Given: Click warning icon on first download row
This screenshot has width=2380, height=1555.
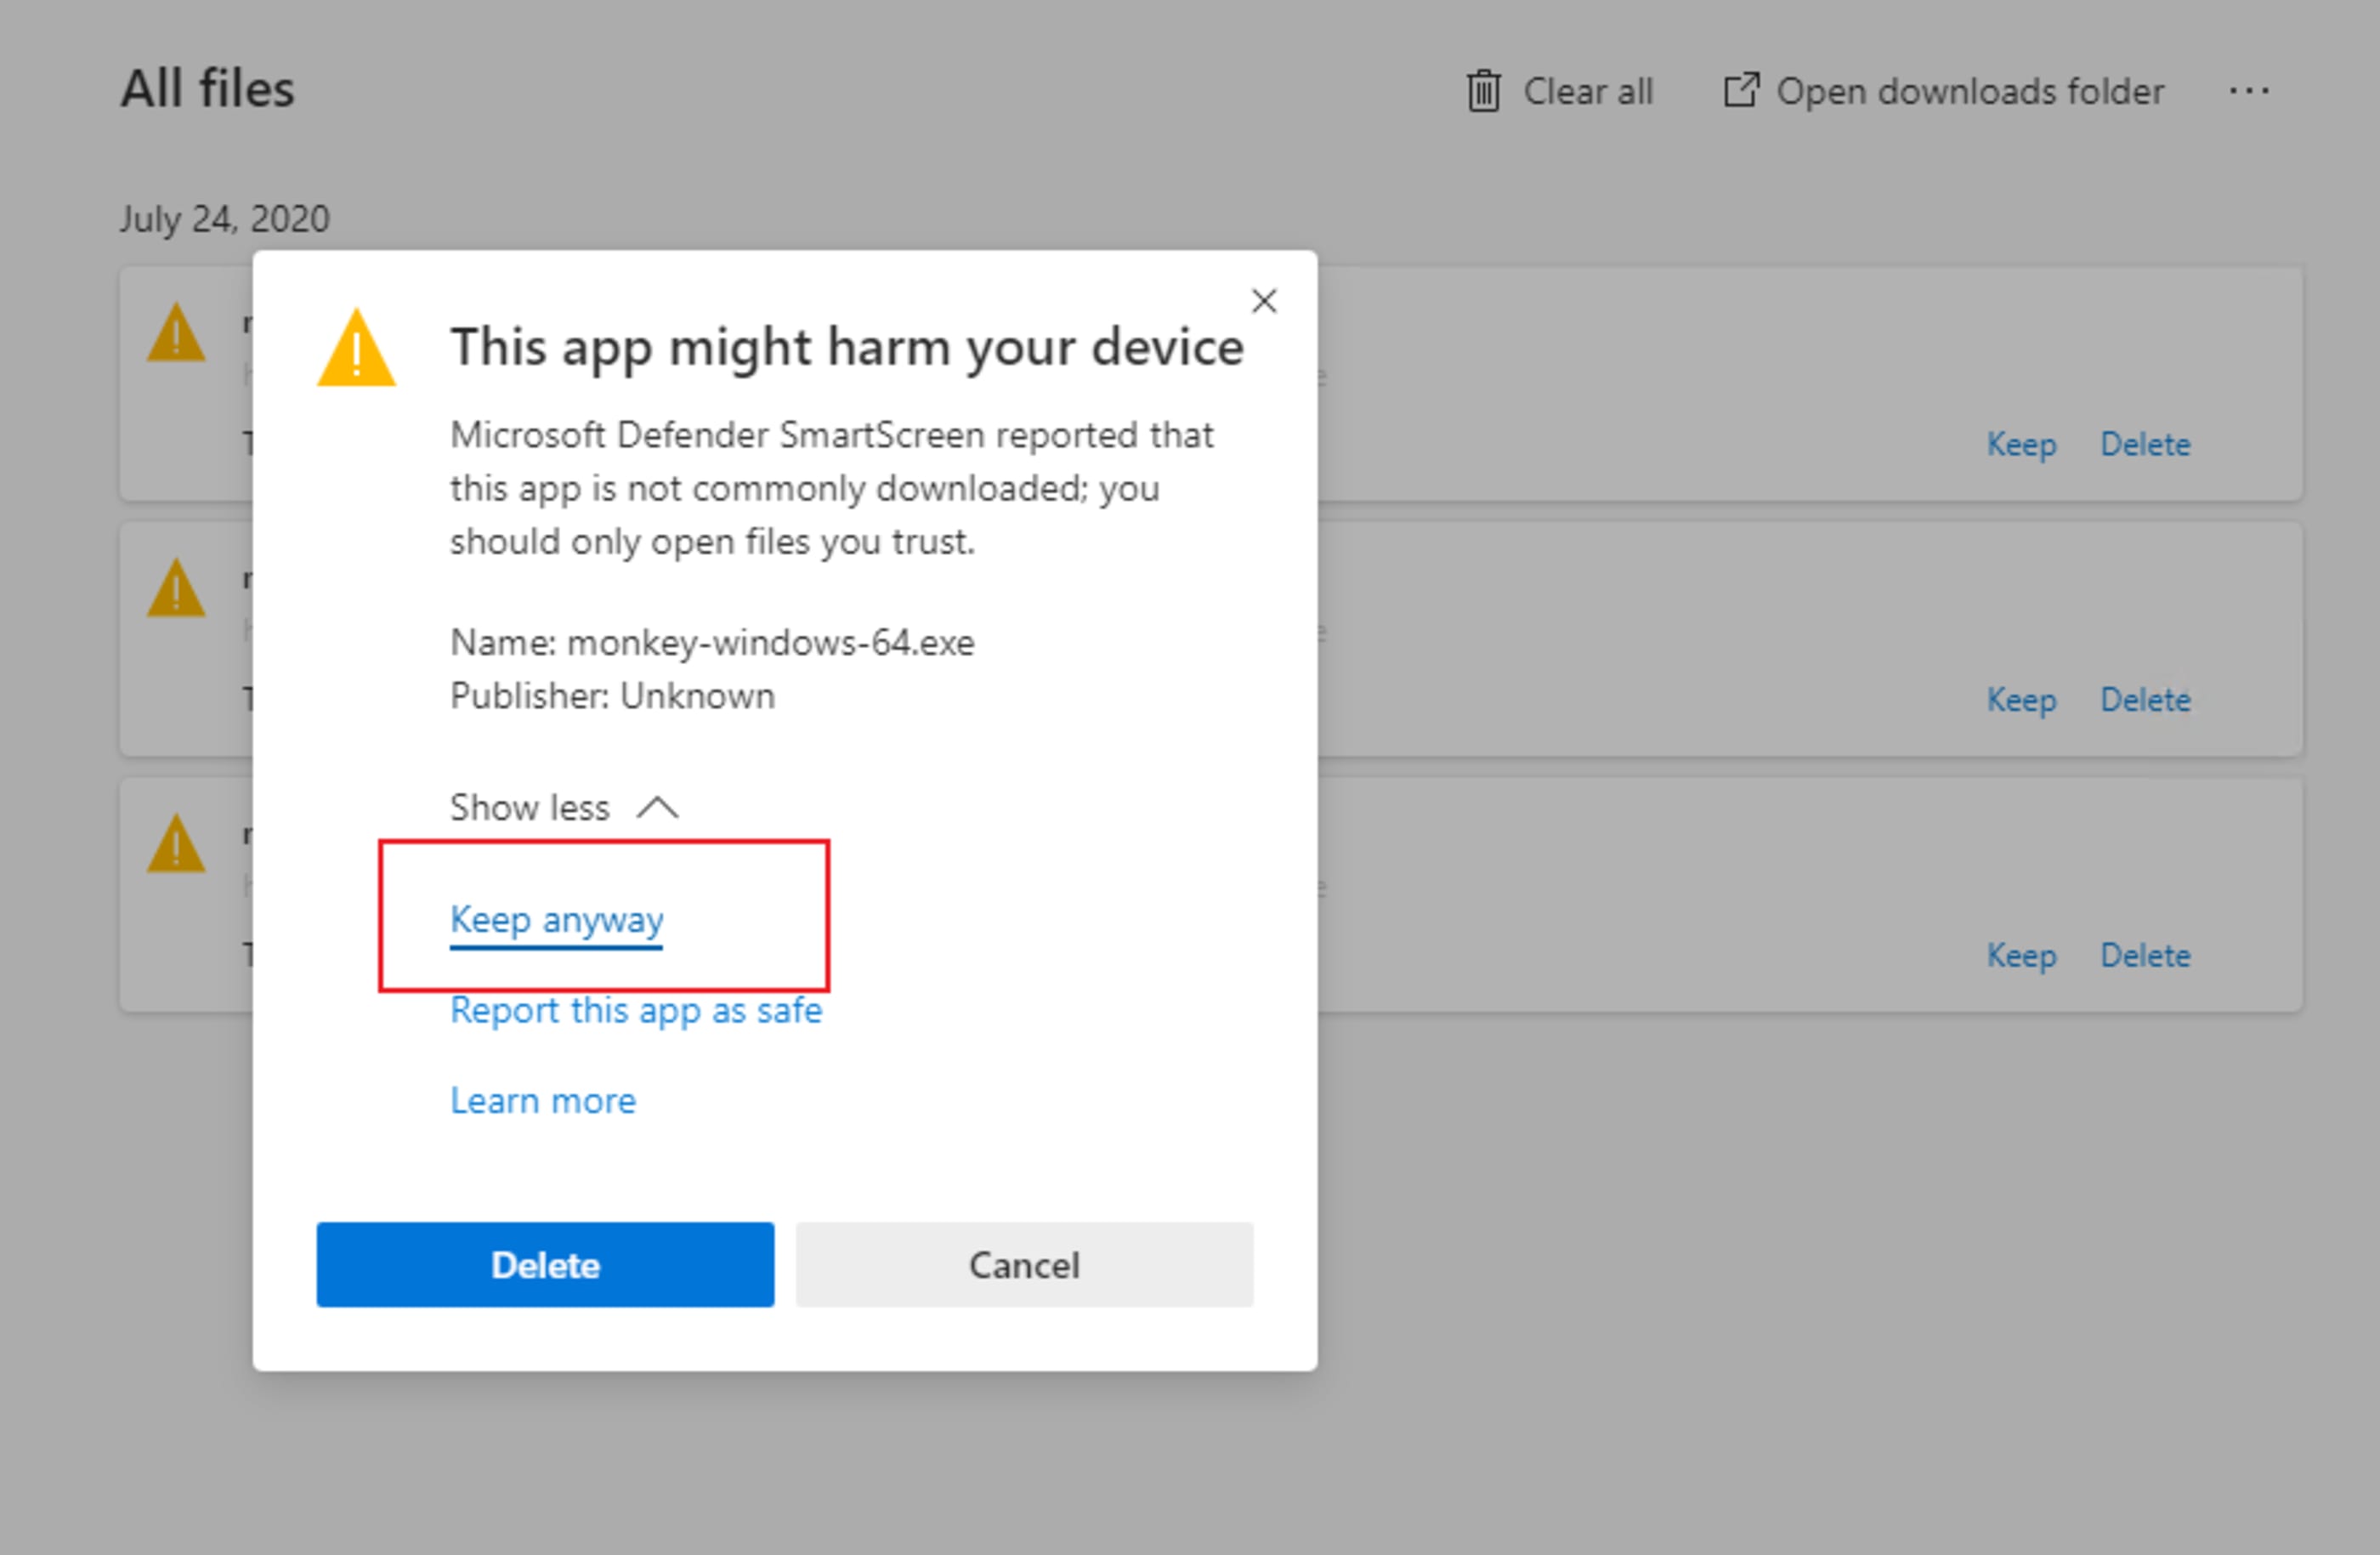Looking at the screenshot, I should [176, 333].
